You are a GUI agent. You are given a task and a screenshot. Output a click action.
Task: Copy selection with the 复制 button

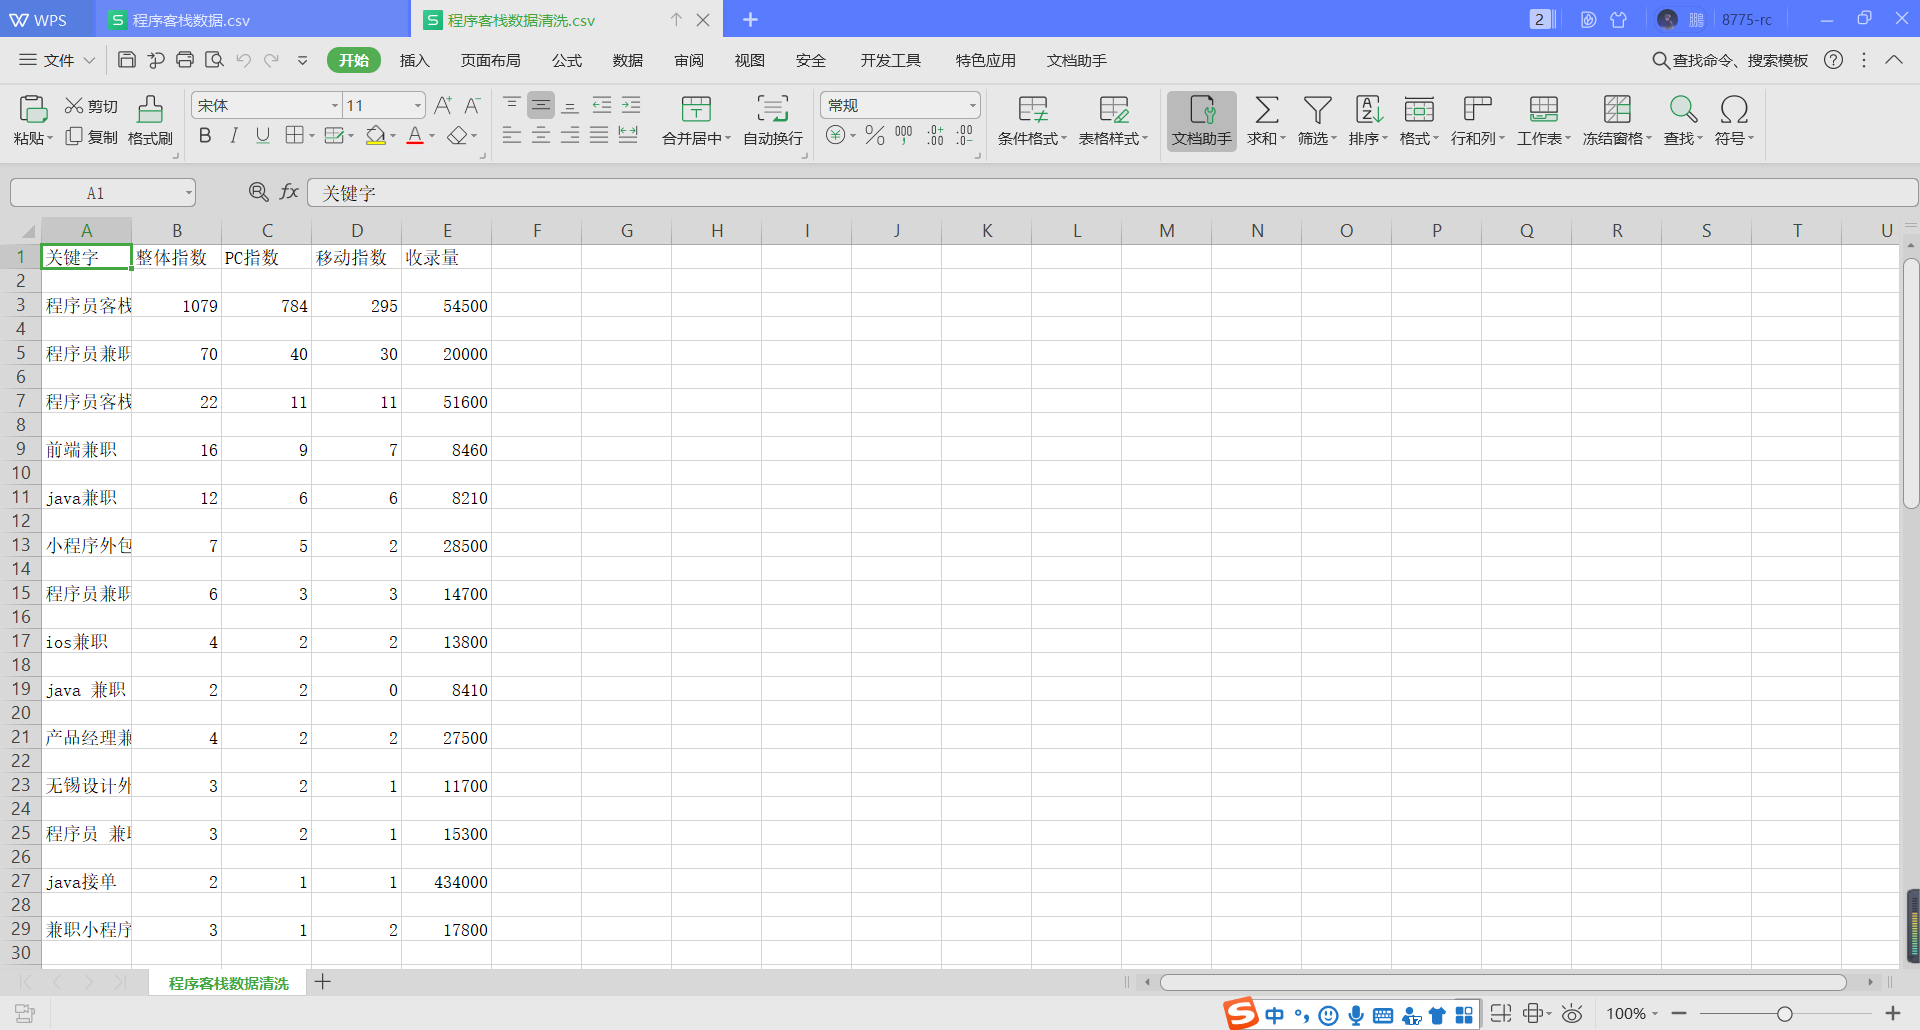91,137
